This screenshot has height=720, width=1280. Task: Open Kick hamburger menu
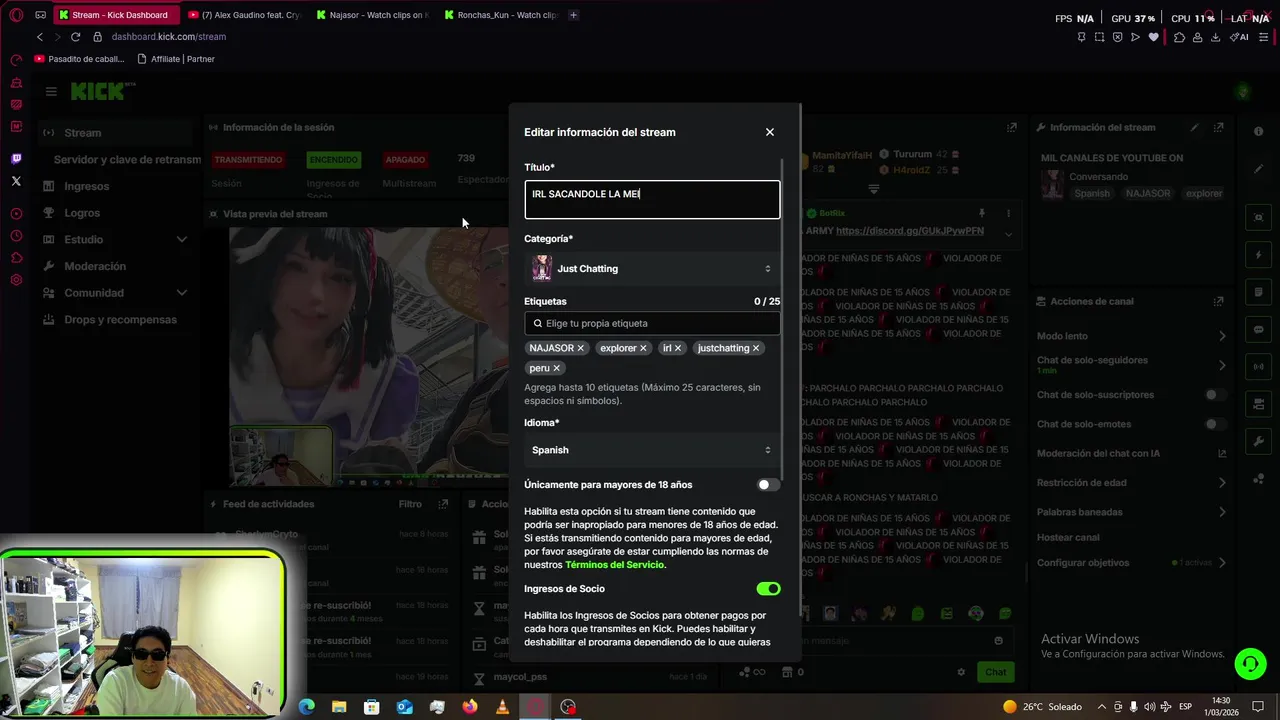pyautogui.click(x=51, y=91)
